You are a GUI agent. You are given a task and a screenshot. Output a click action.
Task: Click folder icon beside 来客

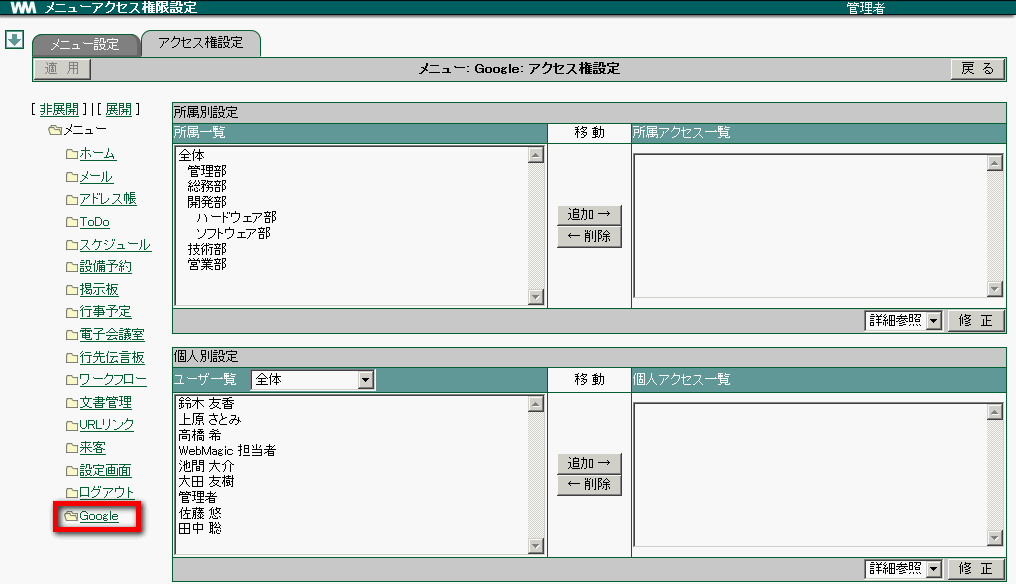(72, 448)
